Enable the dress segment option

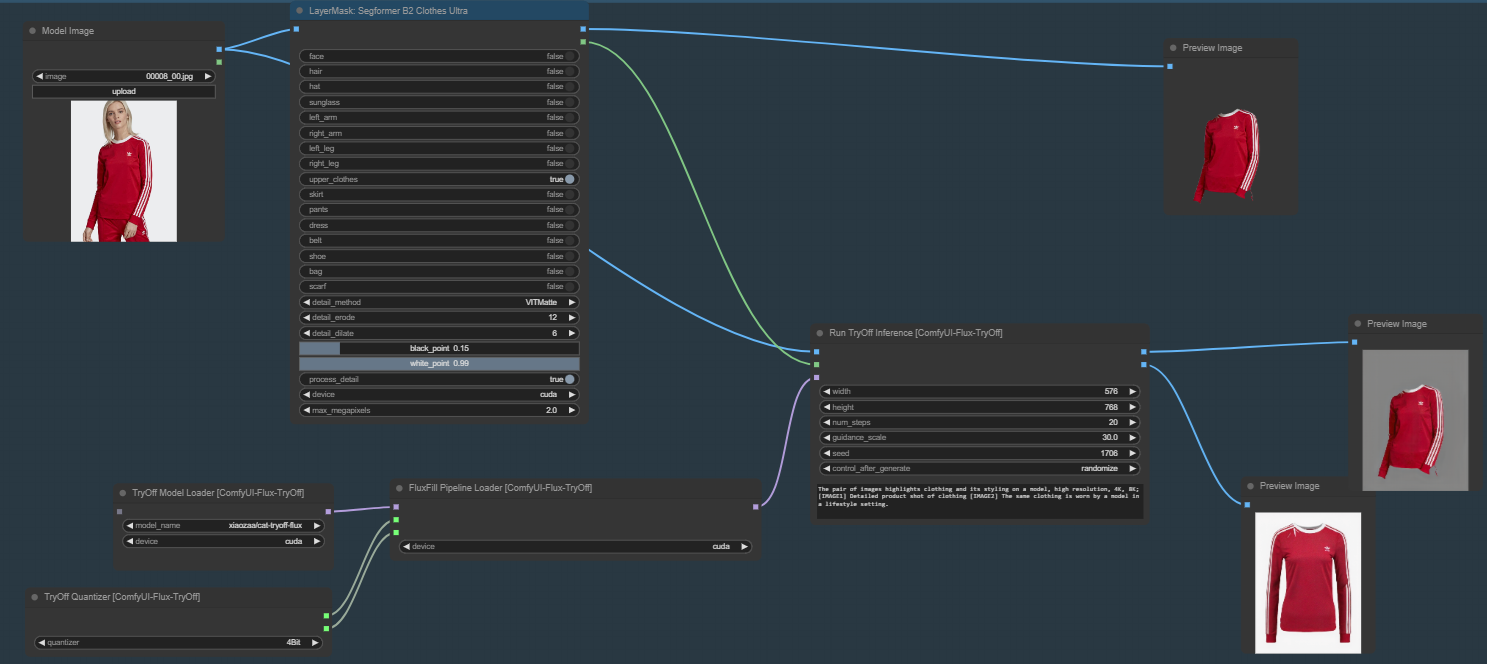click(439, 225)
